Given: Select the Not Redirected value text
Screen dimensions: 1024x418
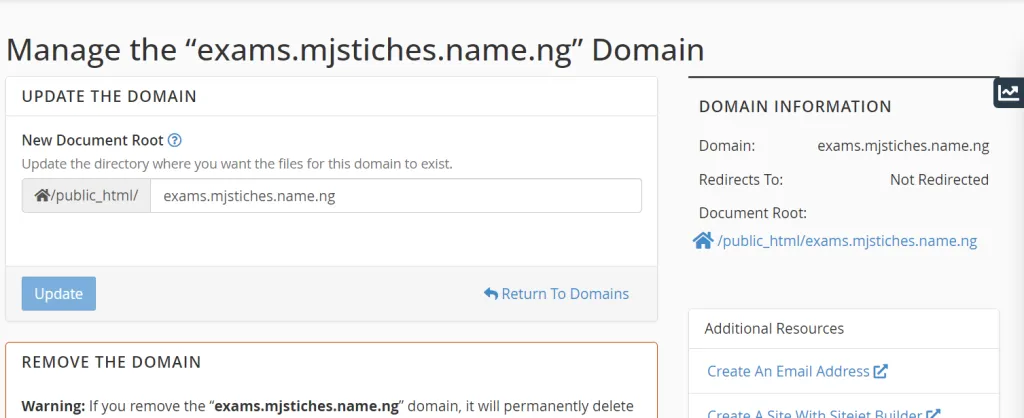Looking at the screenshot, I should pyautogui.click(x=939, y=180).
